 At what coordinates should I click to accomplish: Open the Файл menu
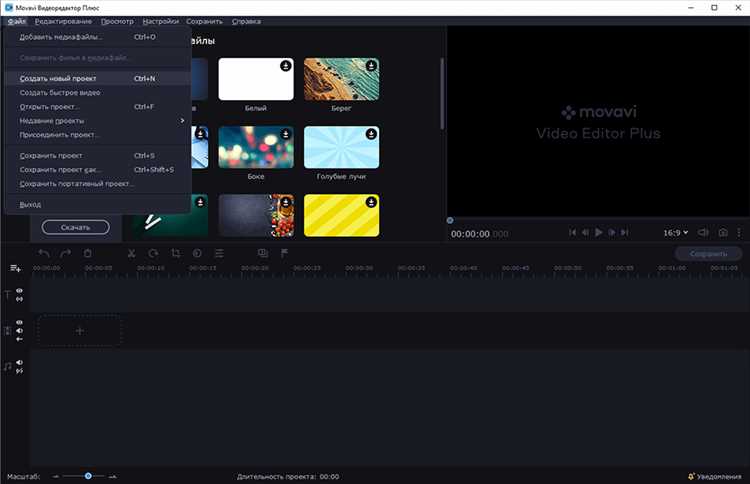coord(17,22)
